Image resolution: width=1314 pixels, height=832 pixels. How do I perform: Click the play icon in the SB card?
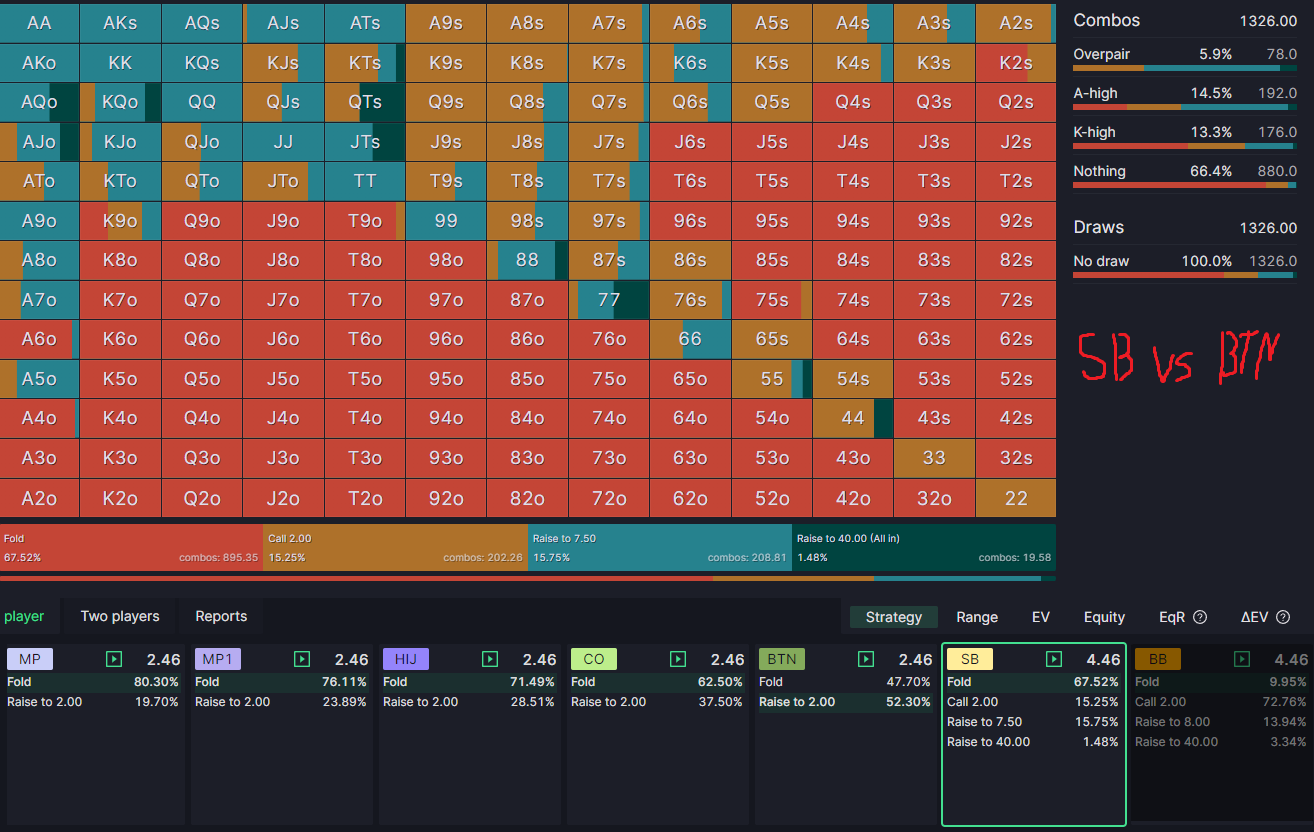1054,659
